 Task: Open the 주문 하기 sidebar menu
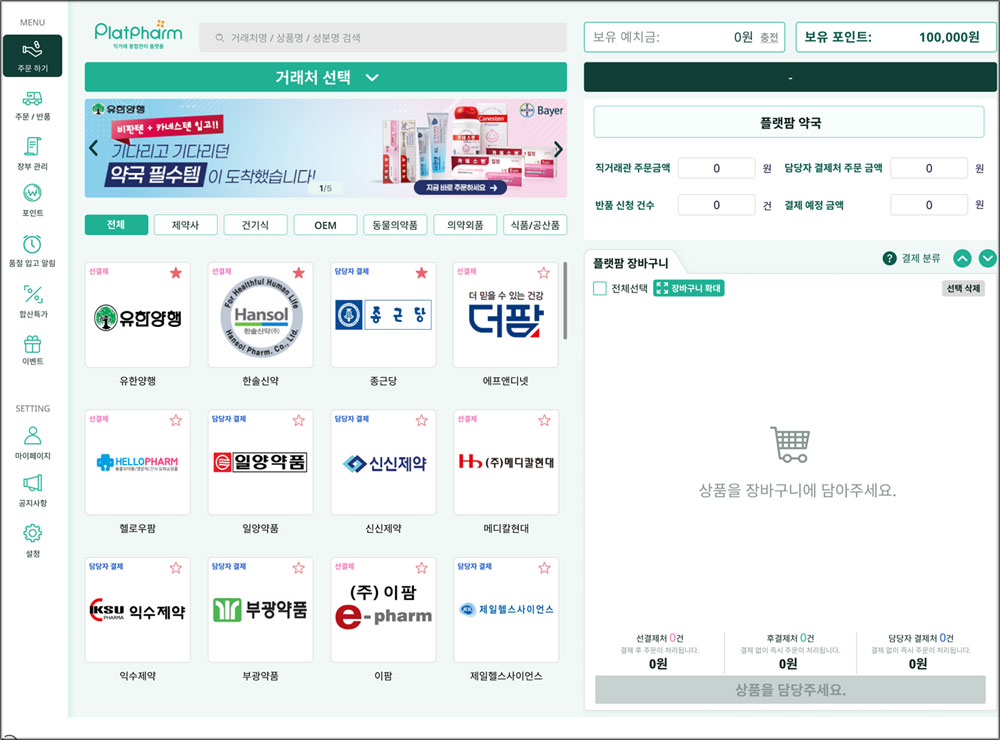tap(33, 56)
